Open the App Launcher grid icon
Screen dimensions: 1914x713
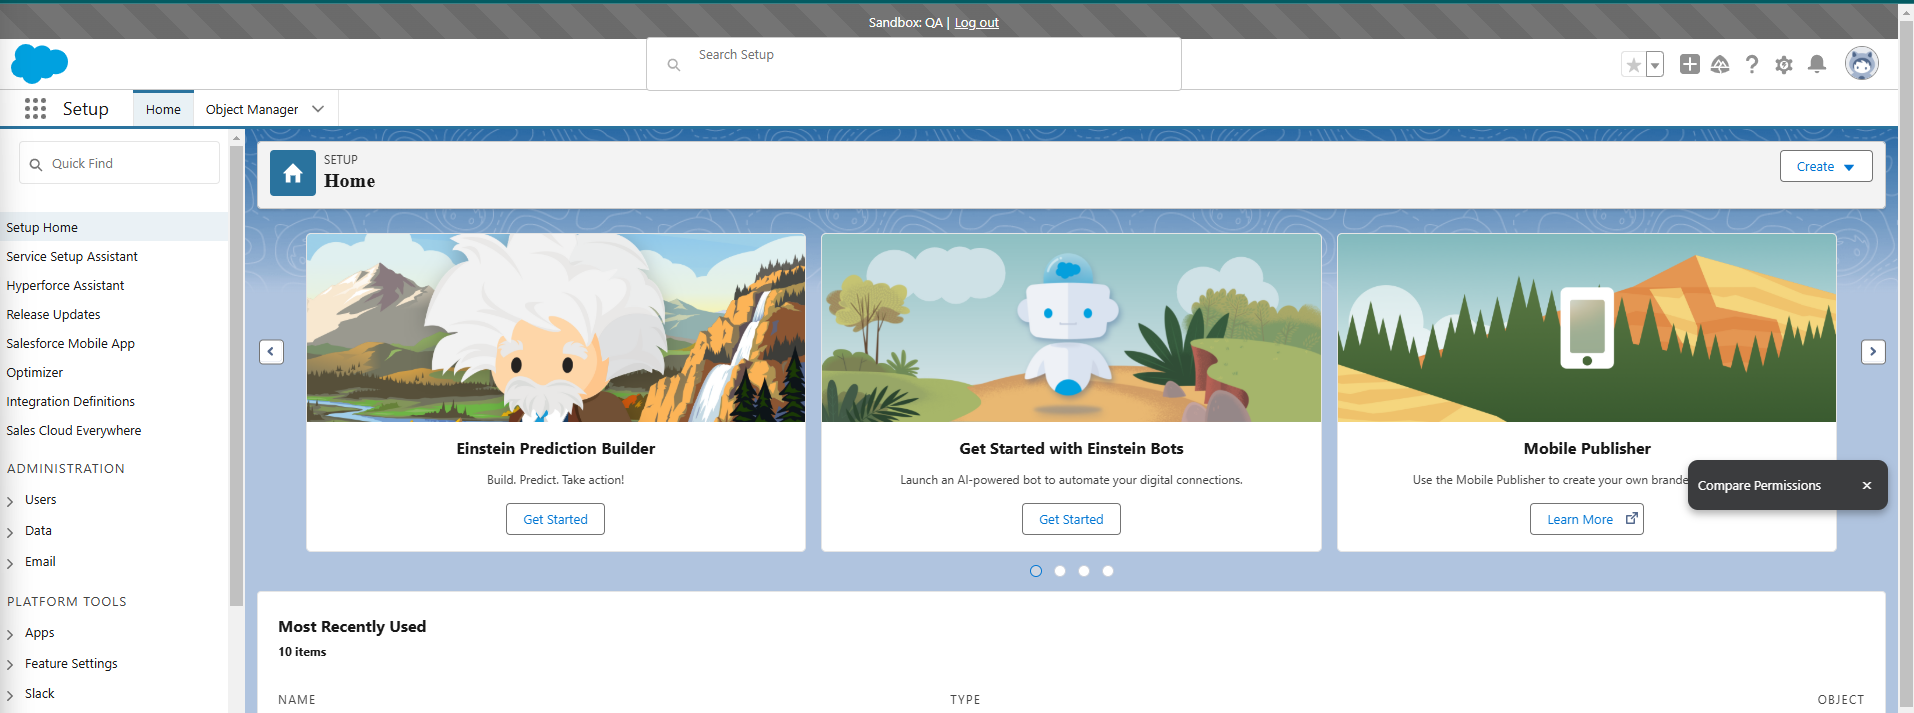pyautogui.click(x=35, y=109)
